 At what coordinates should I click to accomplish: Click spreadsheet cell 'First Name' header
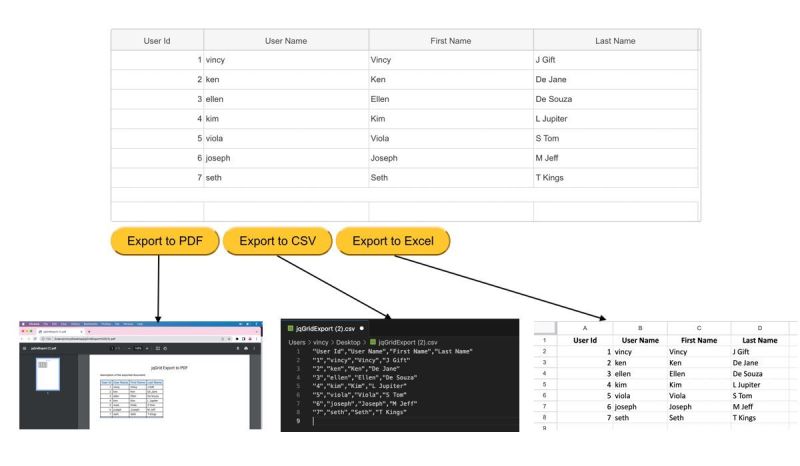pyautogui.click(x=699, y=340)
